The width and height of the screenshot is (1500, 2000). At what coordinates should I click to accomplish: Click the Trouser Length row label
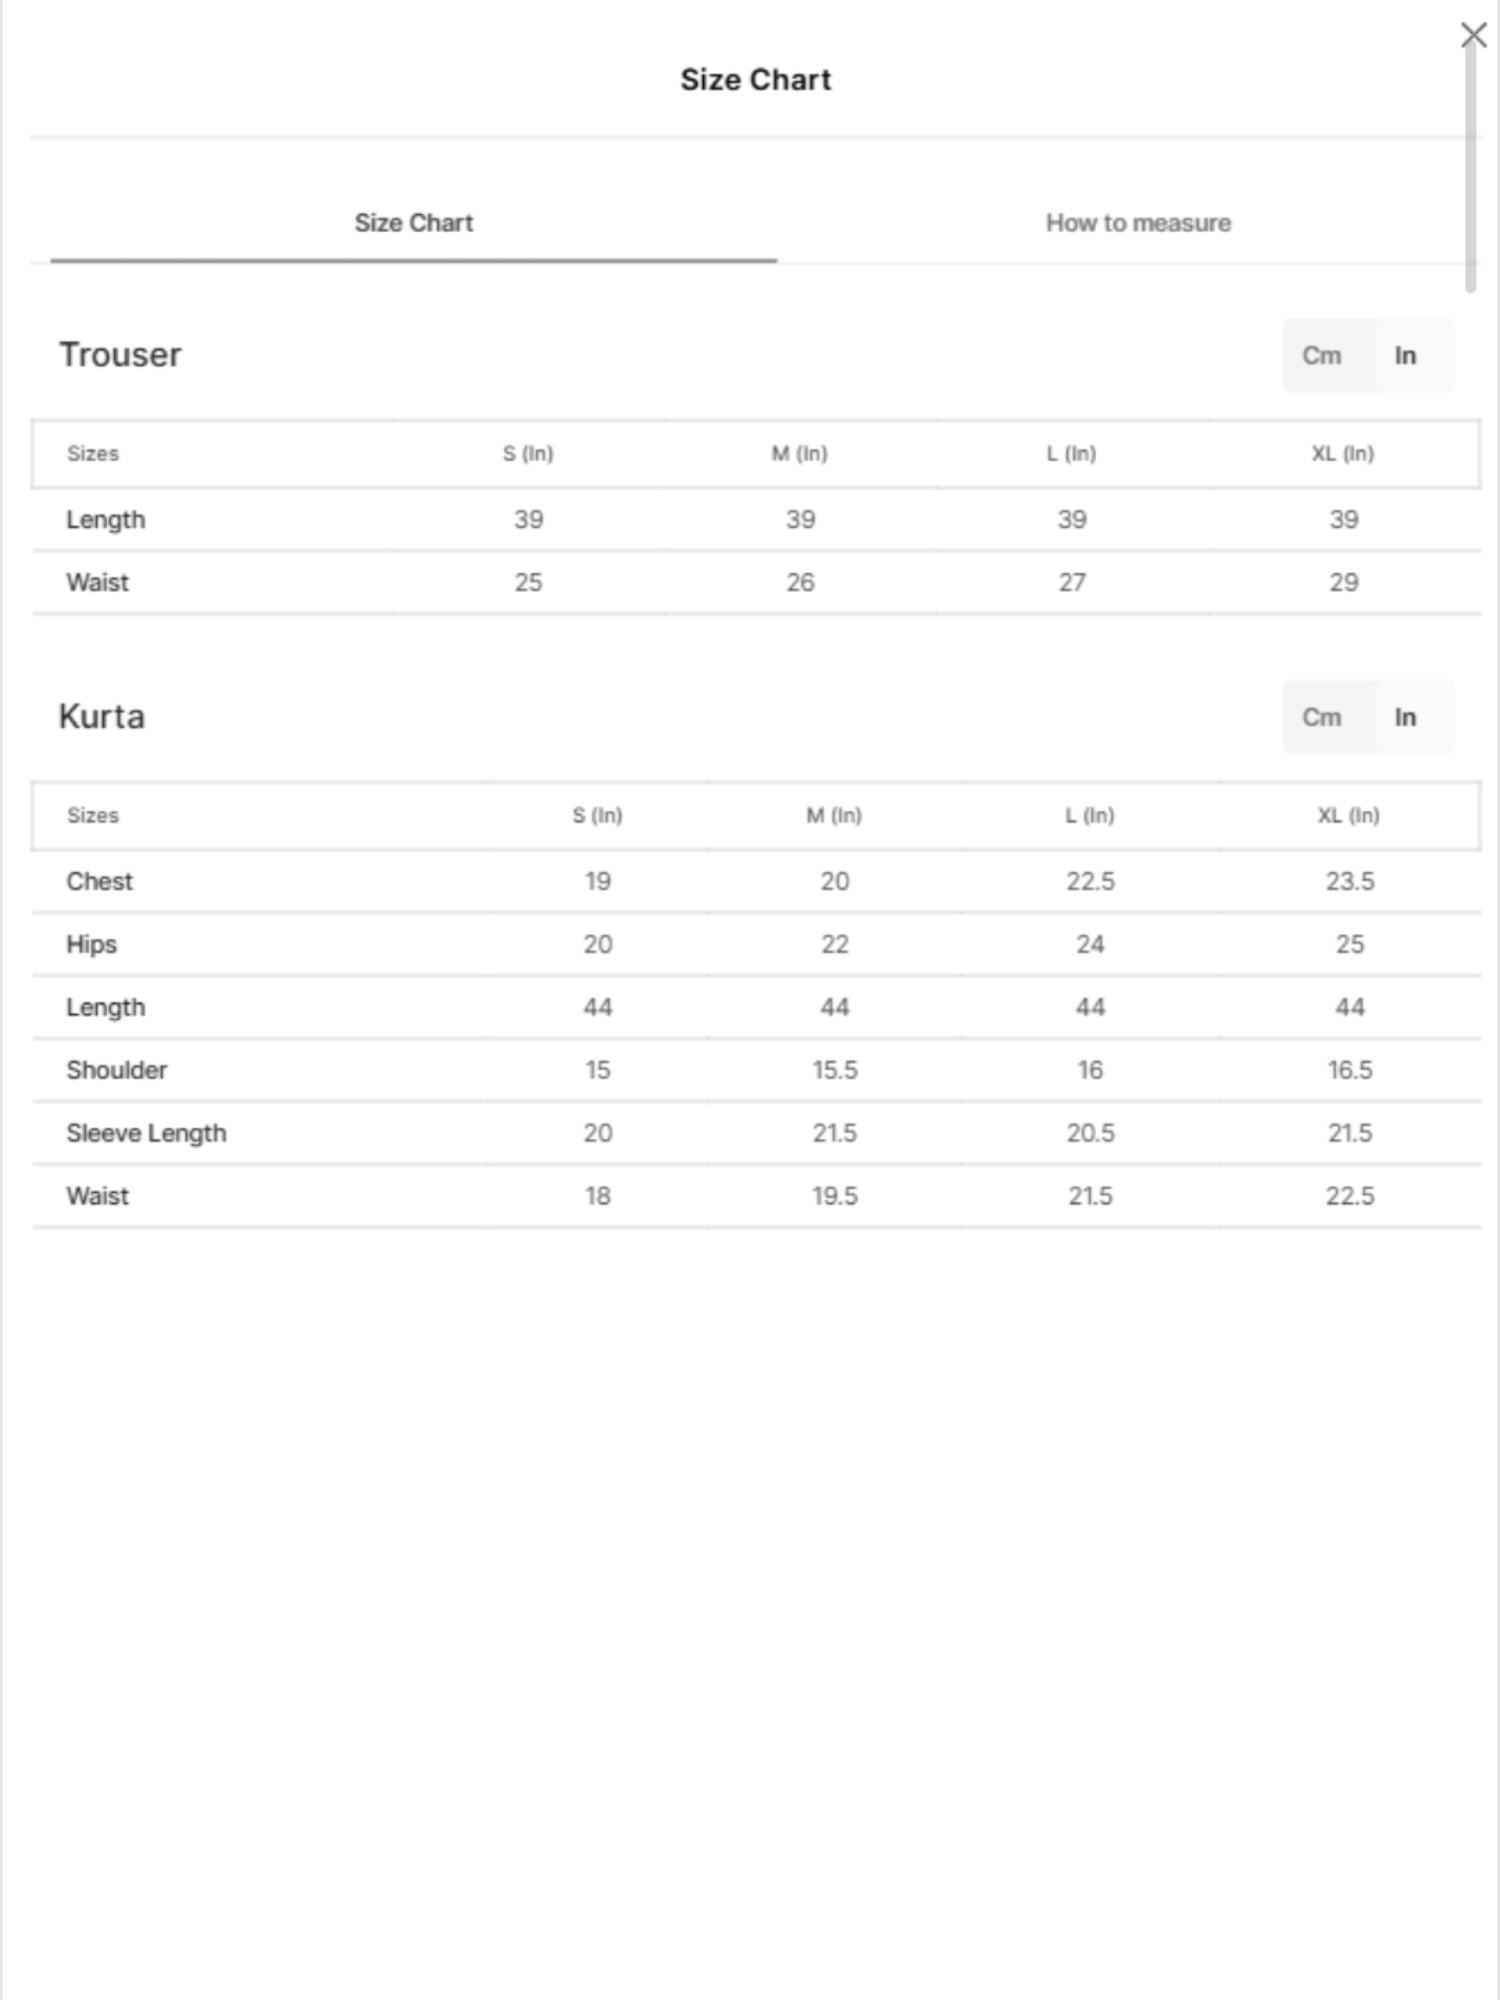[105, 521]
